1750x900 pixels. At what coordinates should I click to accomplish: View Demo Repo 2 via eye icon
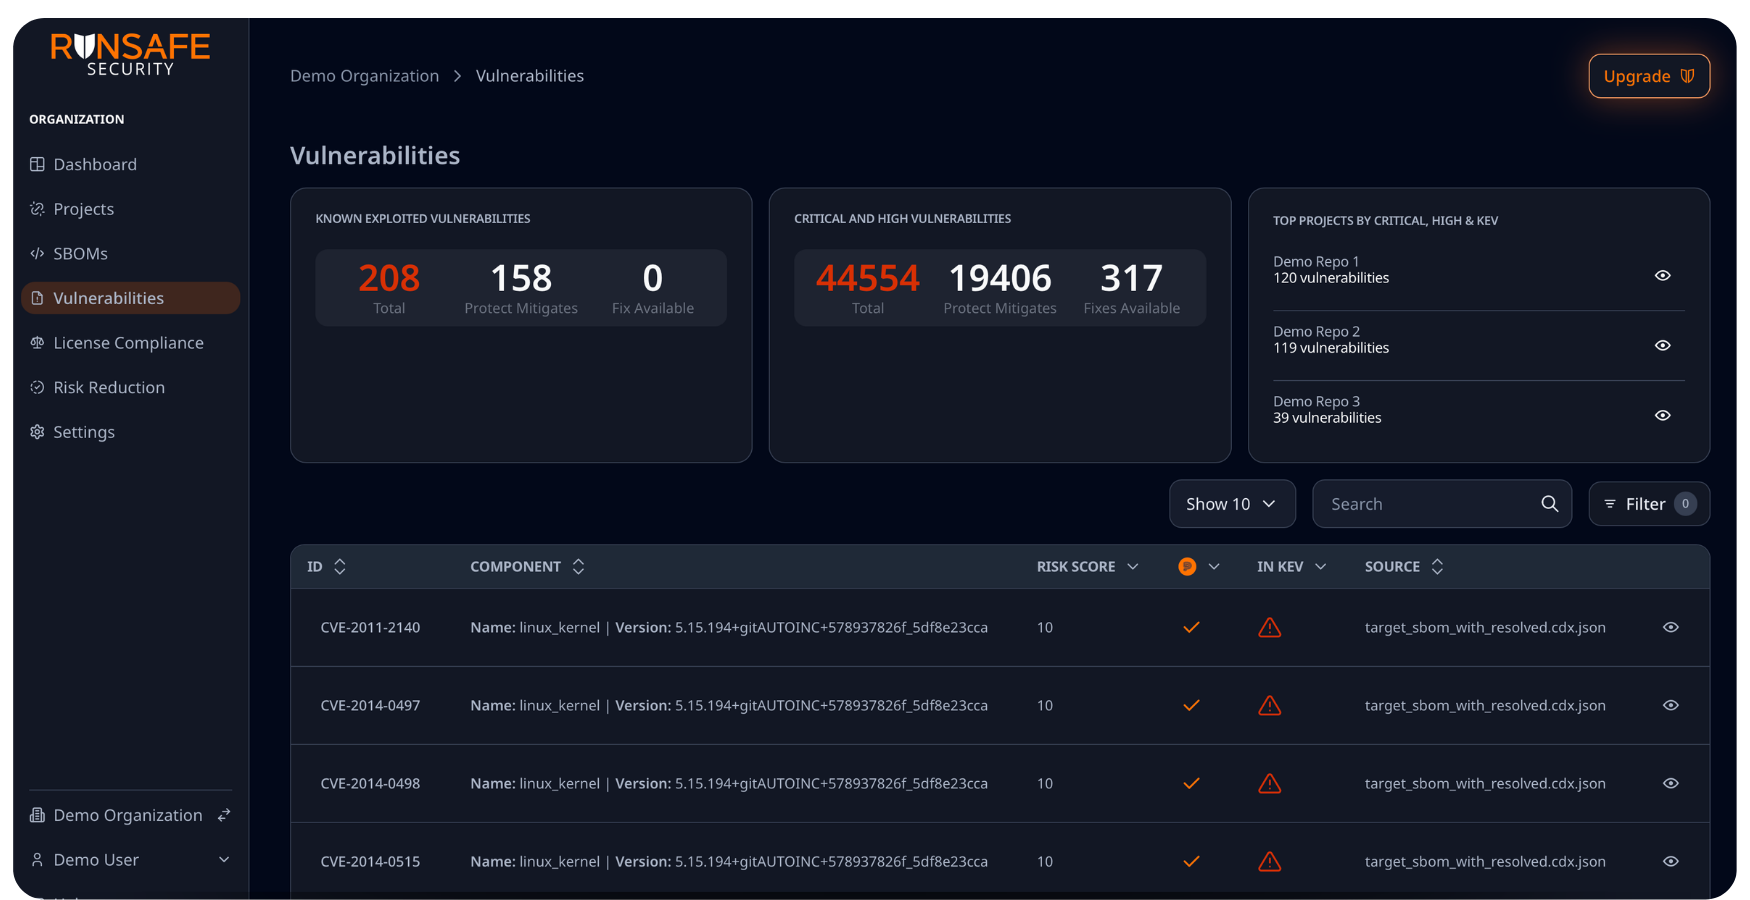1663,345
